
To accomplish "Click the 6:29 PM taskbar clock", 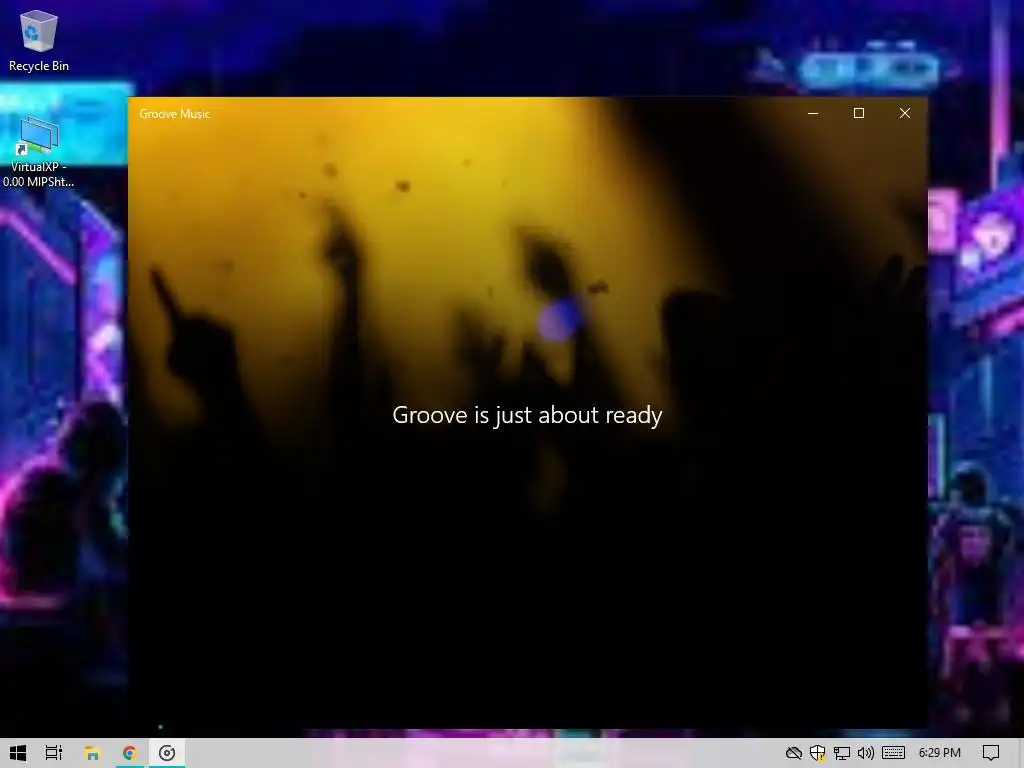I will tap(939, 753).
